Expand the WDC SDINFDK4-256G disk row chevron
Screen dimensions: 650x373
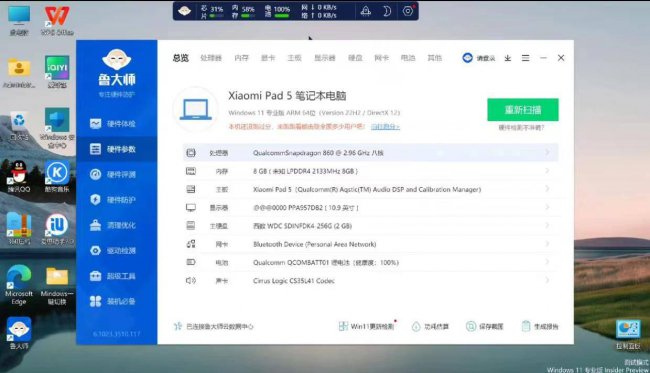click(547, 225)
